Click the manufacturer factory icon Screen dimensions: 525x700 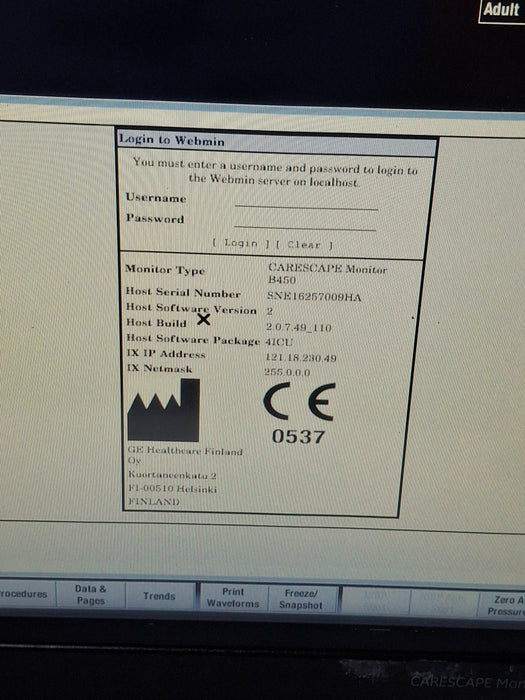[x=163, y=410]
